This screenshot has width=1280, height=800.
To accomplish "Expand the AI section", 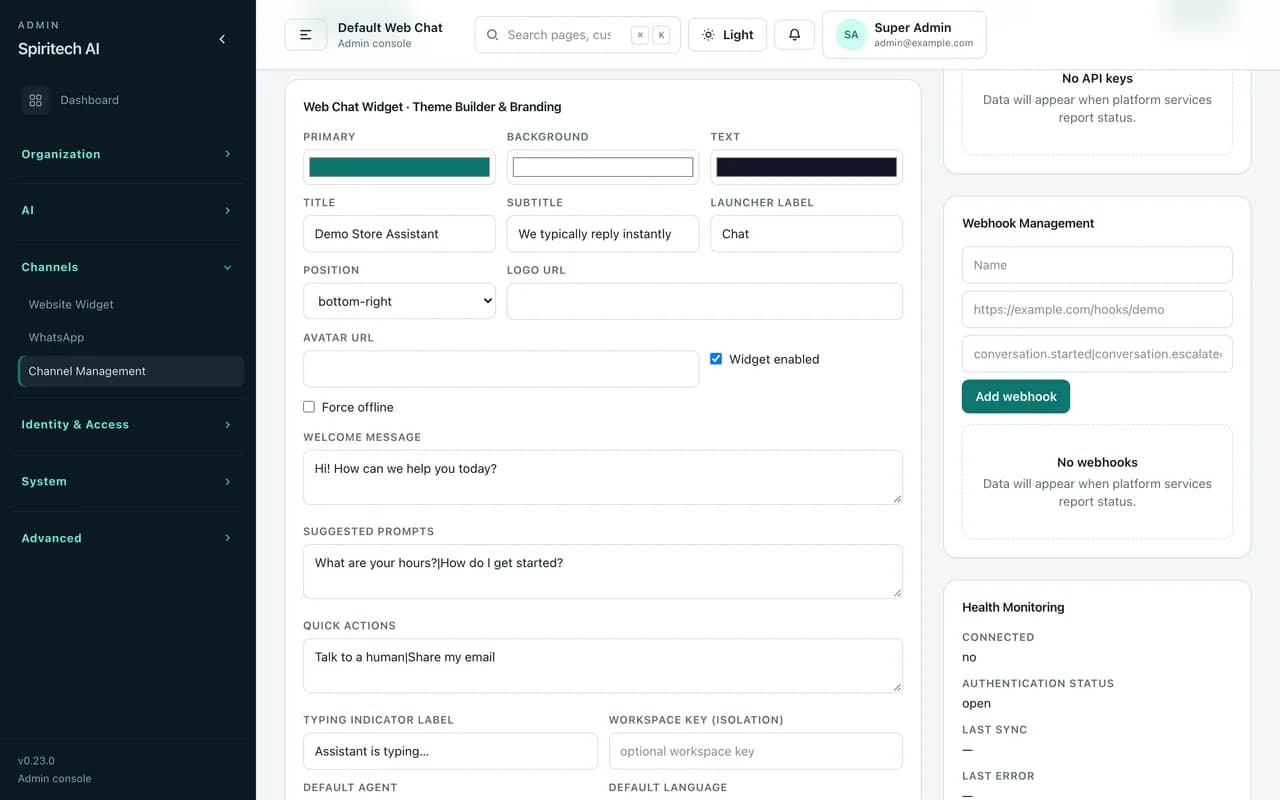I will 128,210.
